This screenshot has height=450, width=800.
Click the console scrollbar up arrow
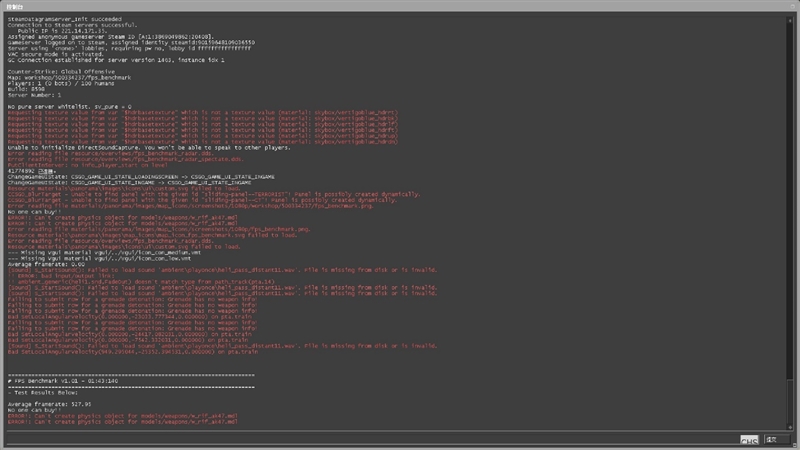[788, 19]
